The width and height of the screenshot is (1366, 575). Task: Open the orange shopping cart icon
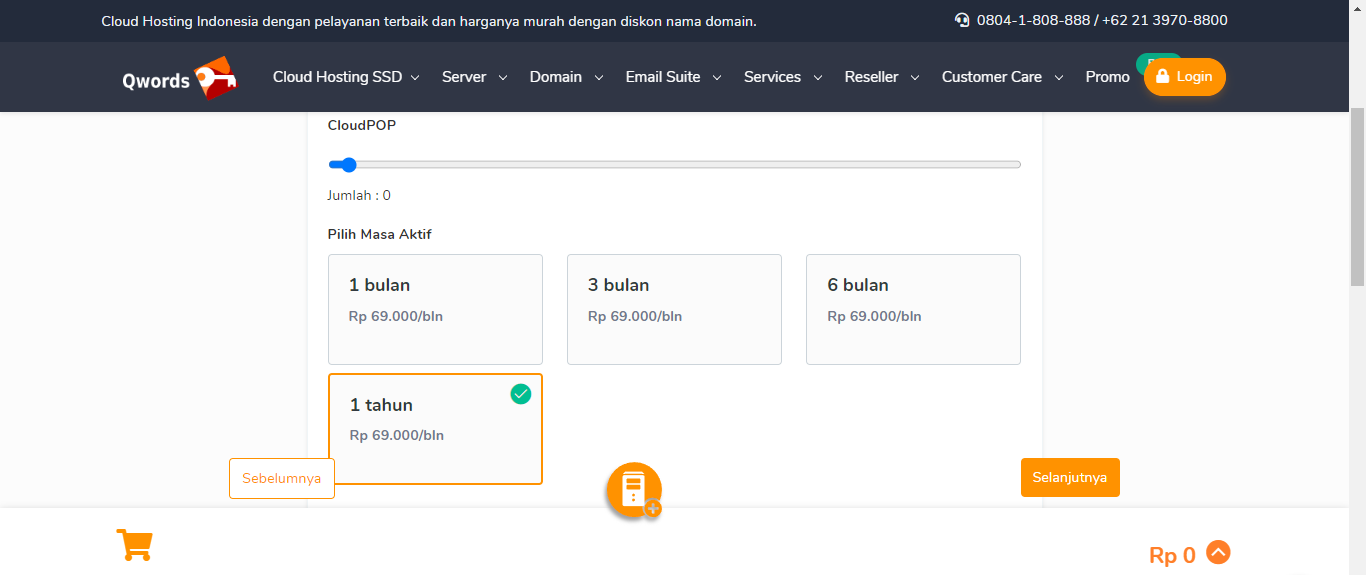(134, 545)
